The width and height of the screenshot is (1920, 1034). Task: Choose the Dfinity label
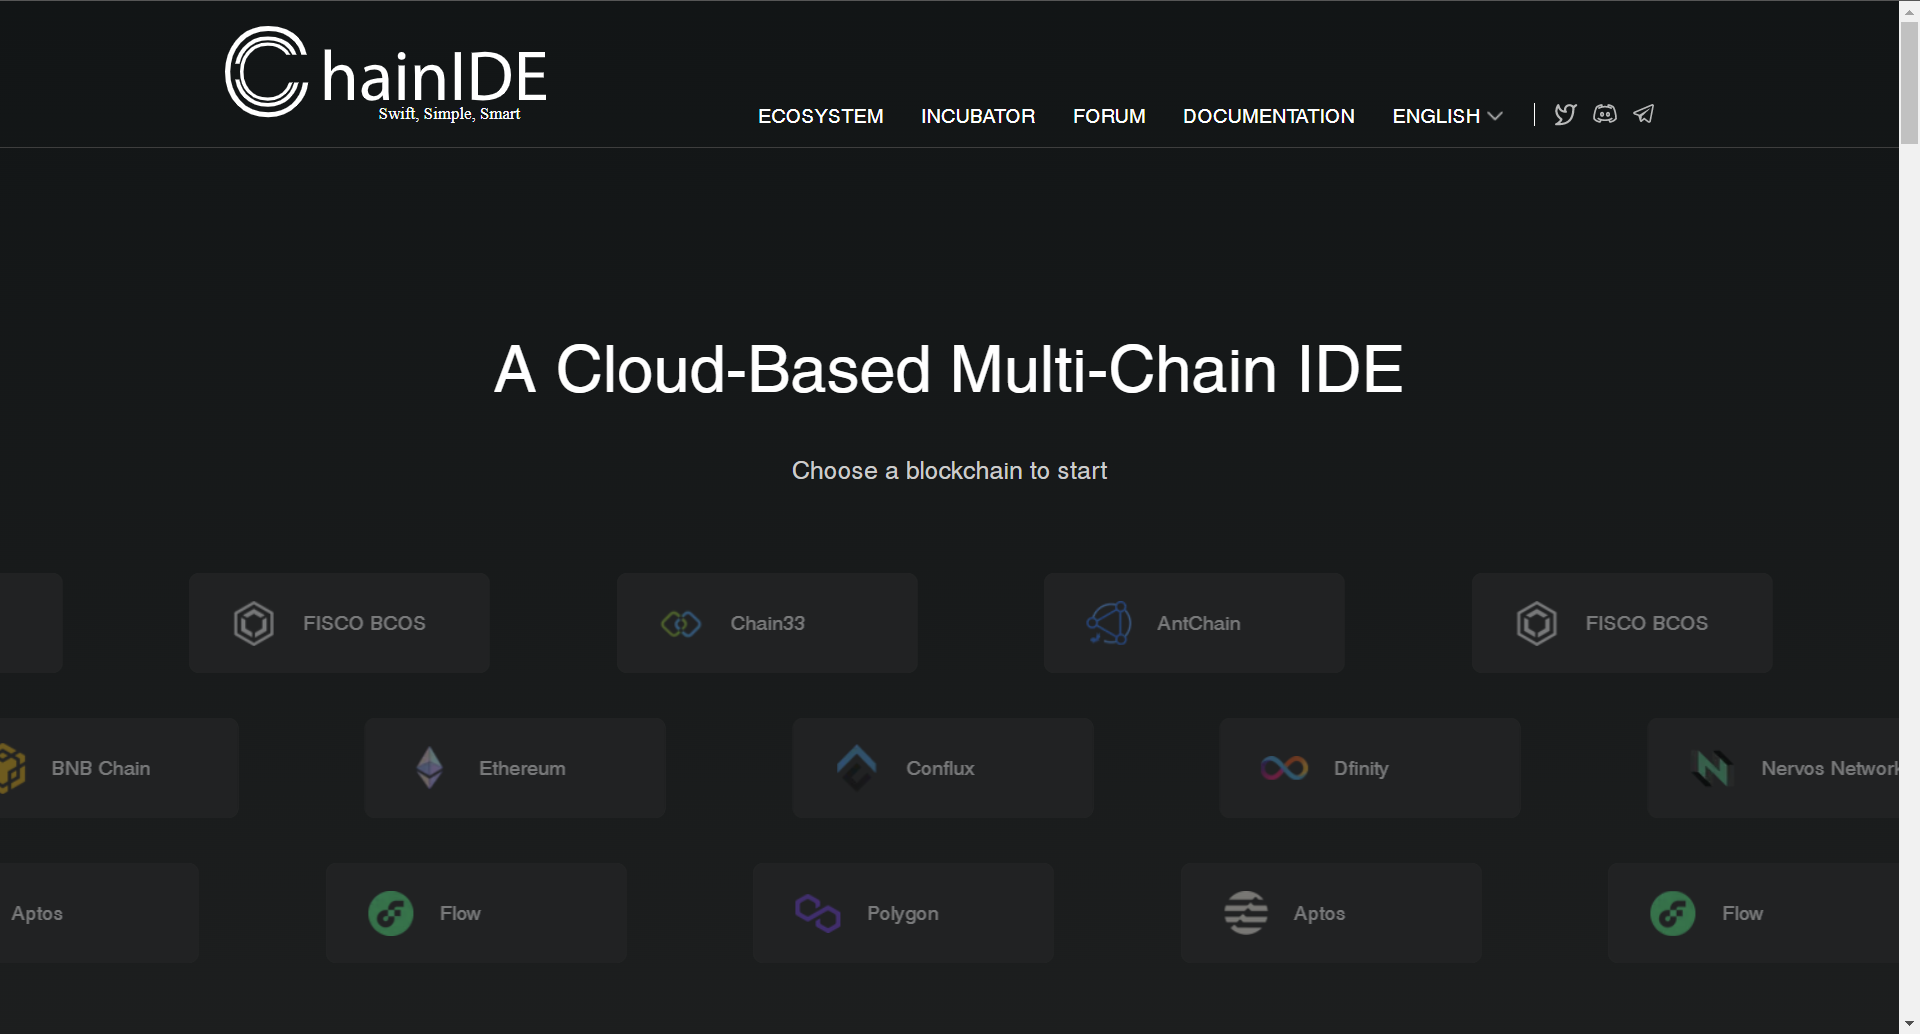tap(1361, 768)
